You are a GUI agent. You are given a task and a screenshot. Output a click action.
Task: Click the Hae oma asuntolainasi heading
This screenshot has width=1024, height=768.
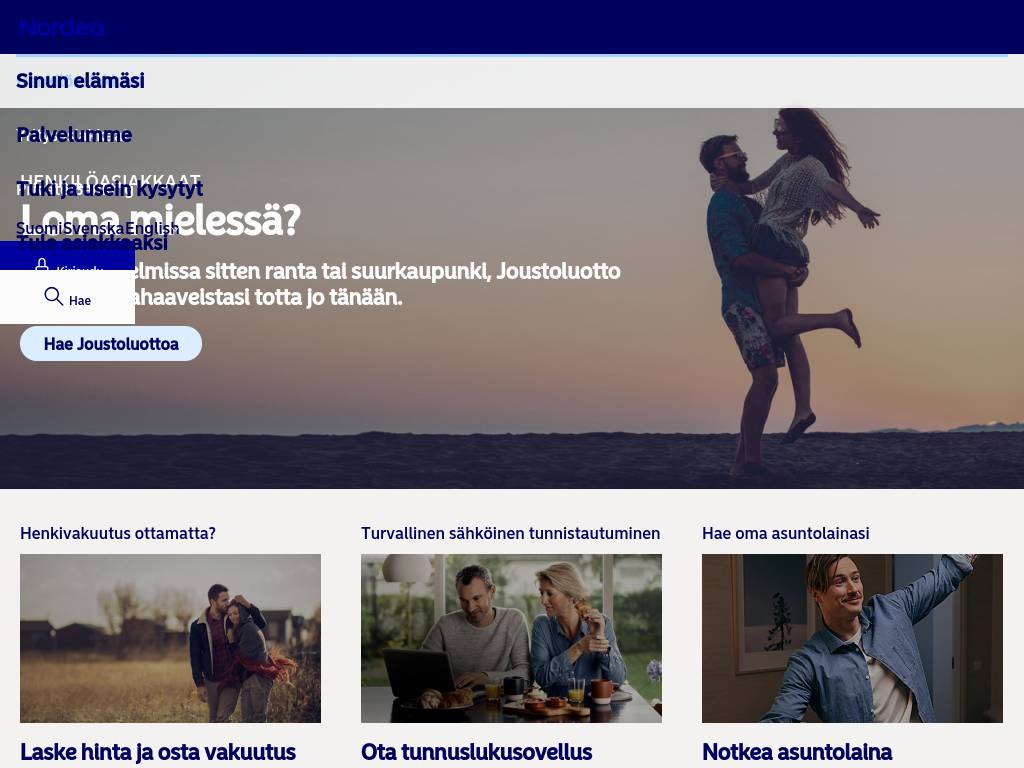[x=785, y=534]
